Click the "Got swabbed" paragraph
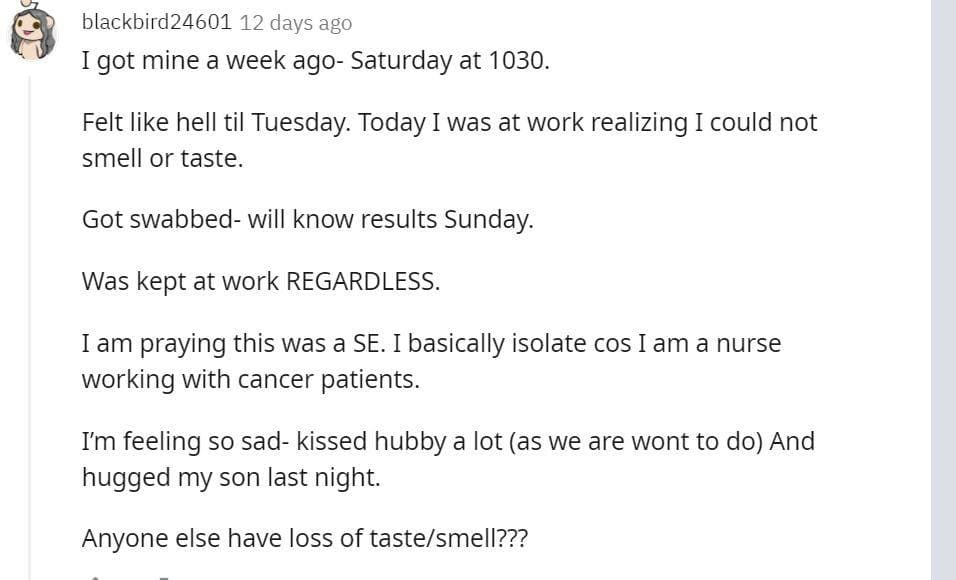This screenshot has height=580, width=956. (307, 220)
